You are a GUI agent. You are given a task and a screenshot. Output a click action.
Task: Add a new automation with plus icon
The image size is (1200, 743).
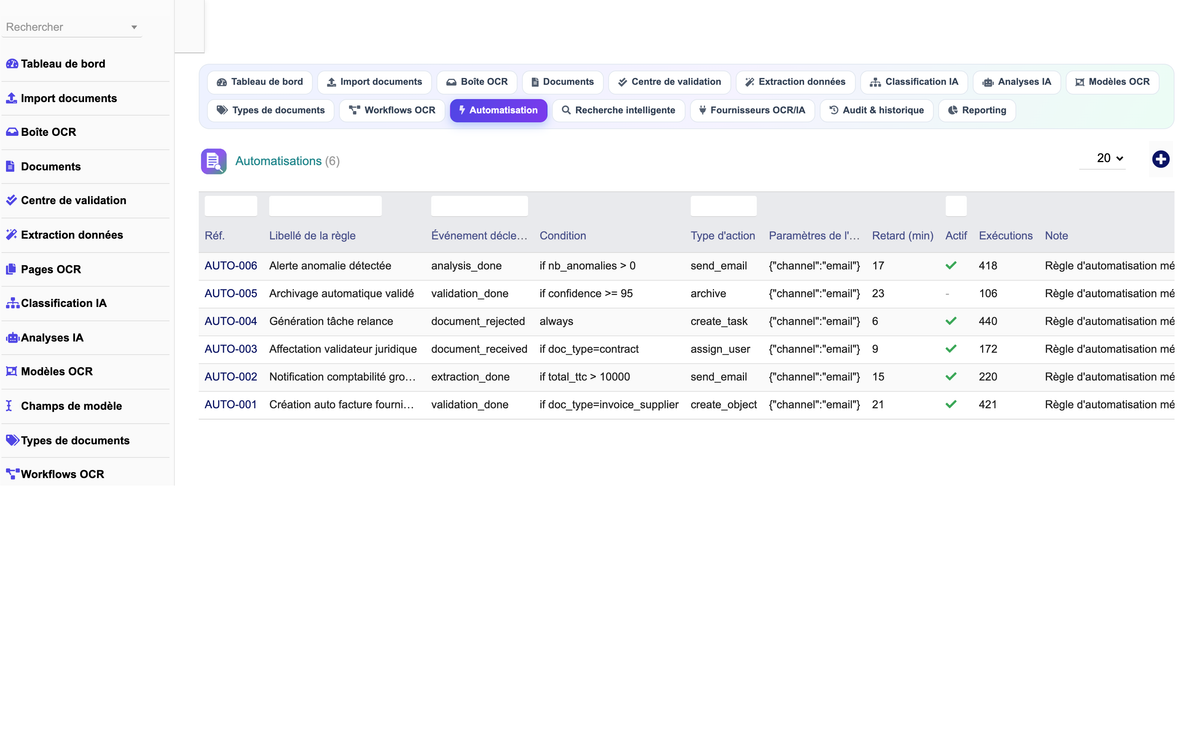tap(1160, 159)
